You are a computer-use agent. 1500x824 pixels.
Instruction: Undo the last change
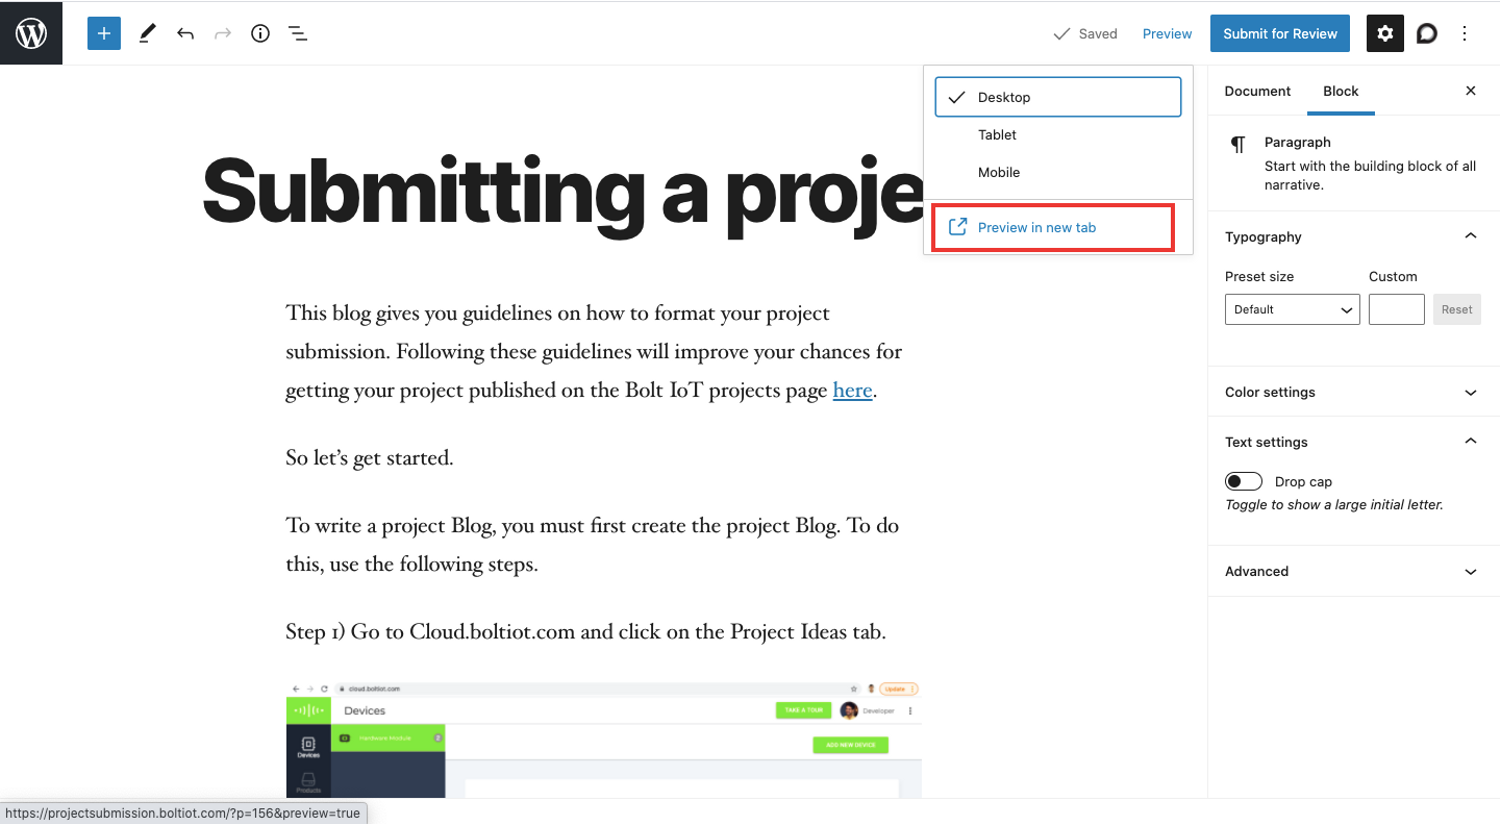click(185, 33)
